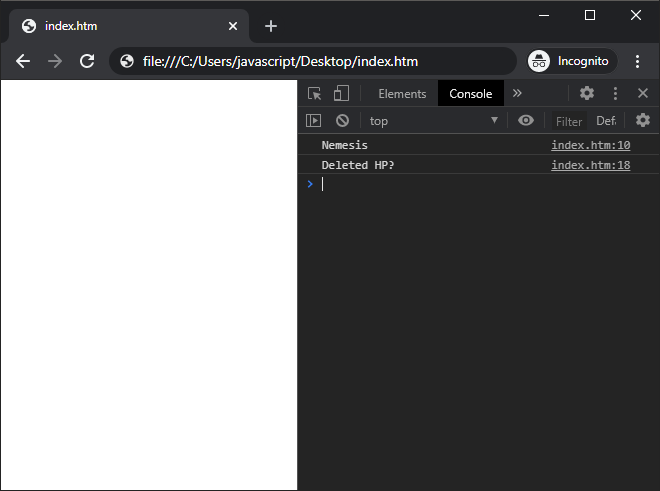This screenshot has height=491, width=660.
Task: Open the index.htm:10 source link
Action: (591, 145)
